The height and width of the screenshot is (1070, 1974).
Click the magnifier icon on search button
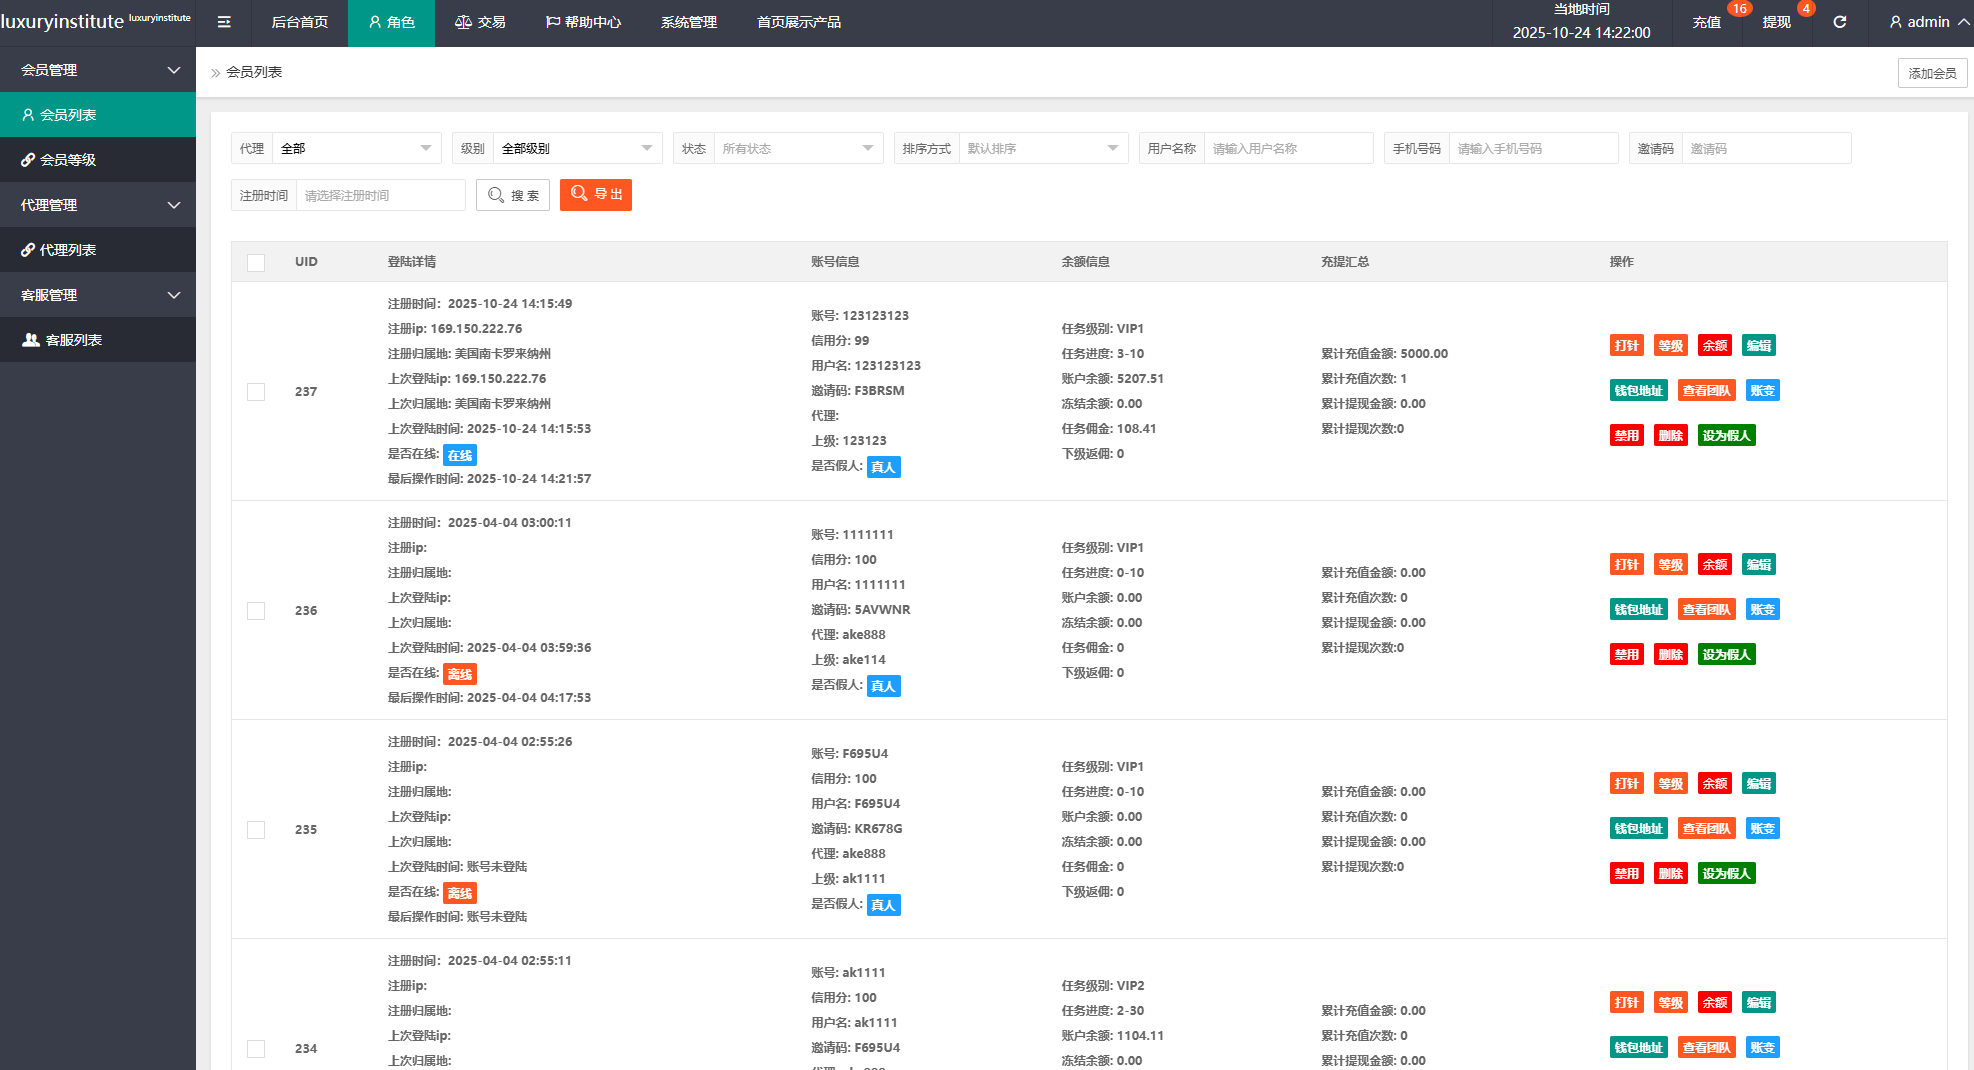496,195
